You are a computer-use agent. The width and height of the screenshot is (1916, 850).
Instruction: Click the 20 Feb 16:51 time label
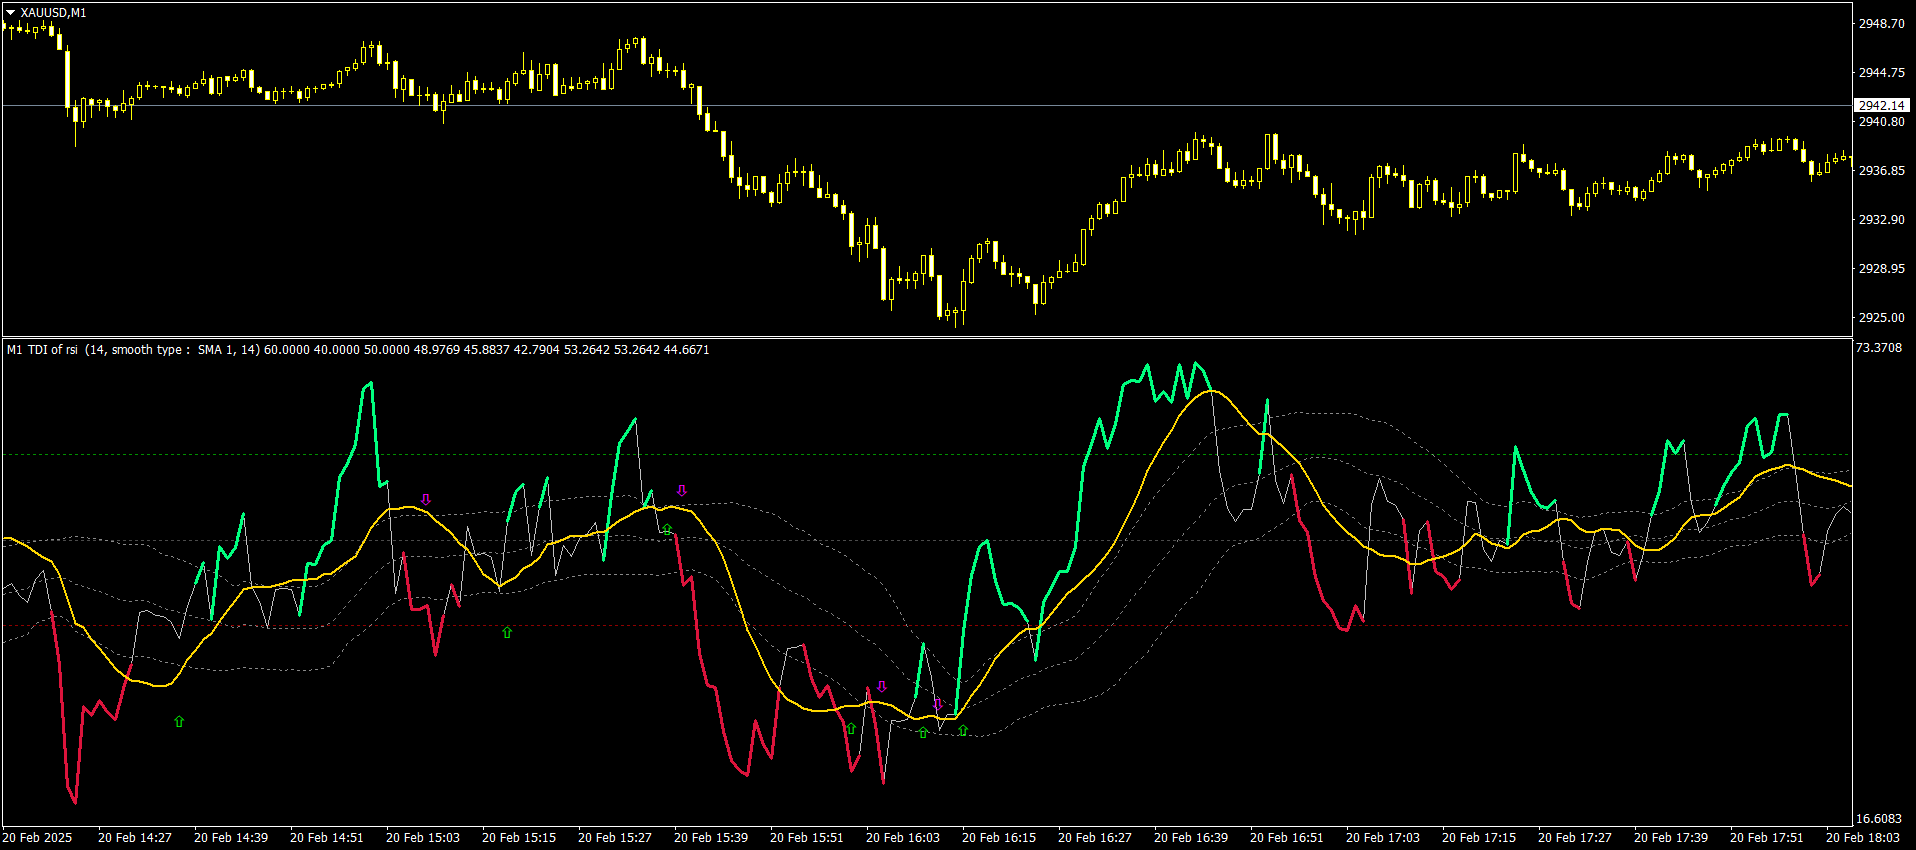point(1287,837)
